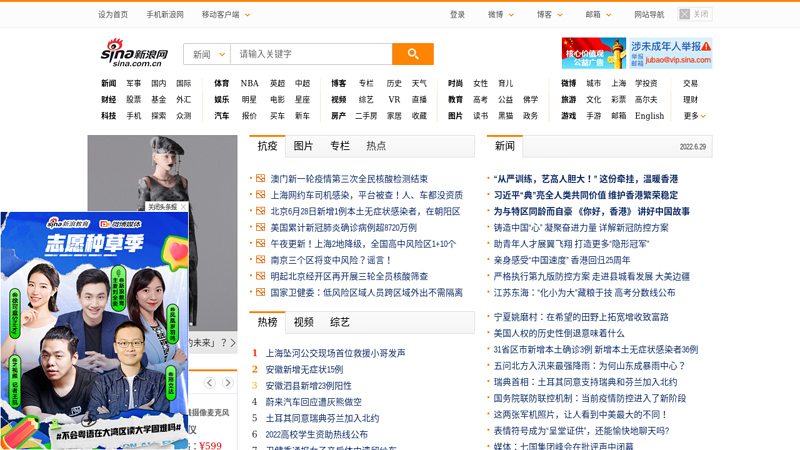The height and width of the screenshot is (450, 800).
Task: Expand the 更多 navigation menu
Action: [x=694, y=116]
